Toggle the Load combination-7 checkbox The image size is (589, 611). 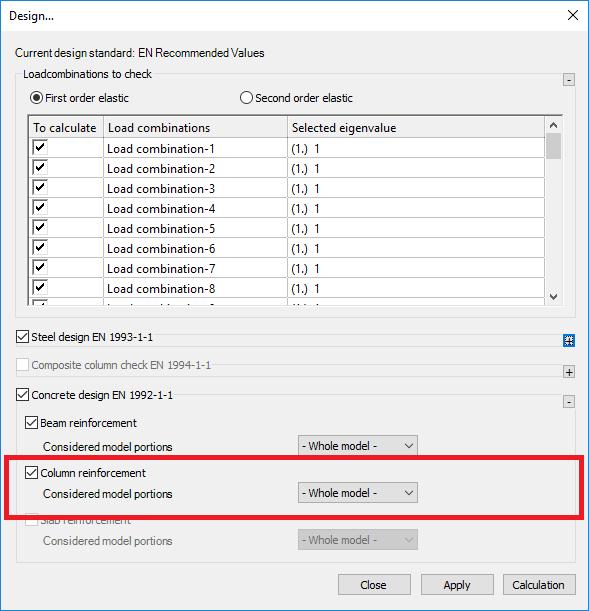click(x=40, y=268)
